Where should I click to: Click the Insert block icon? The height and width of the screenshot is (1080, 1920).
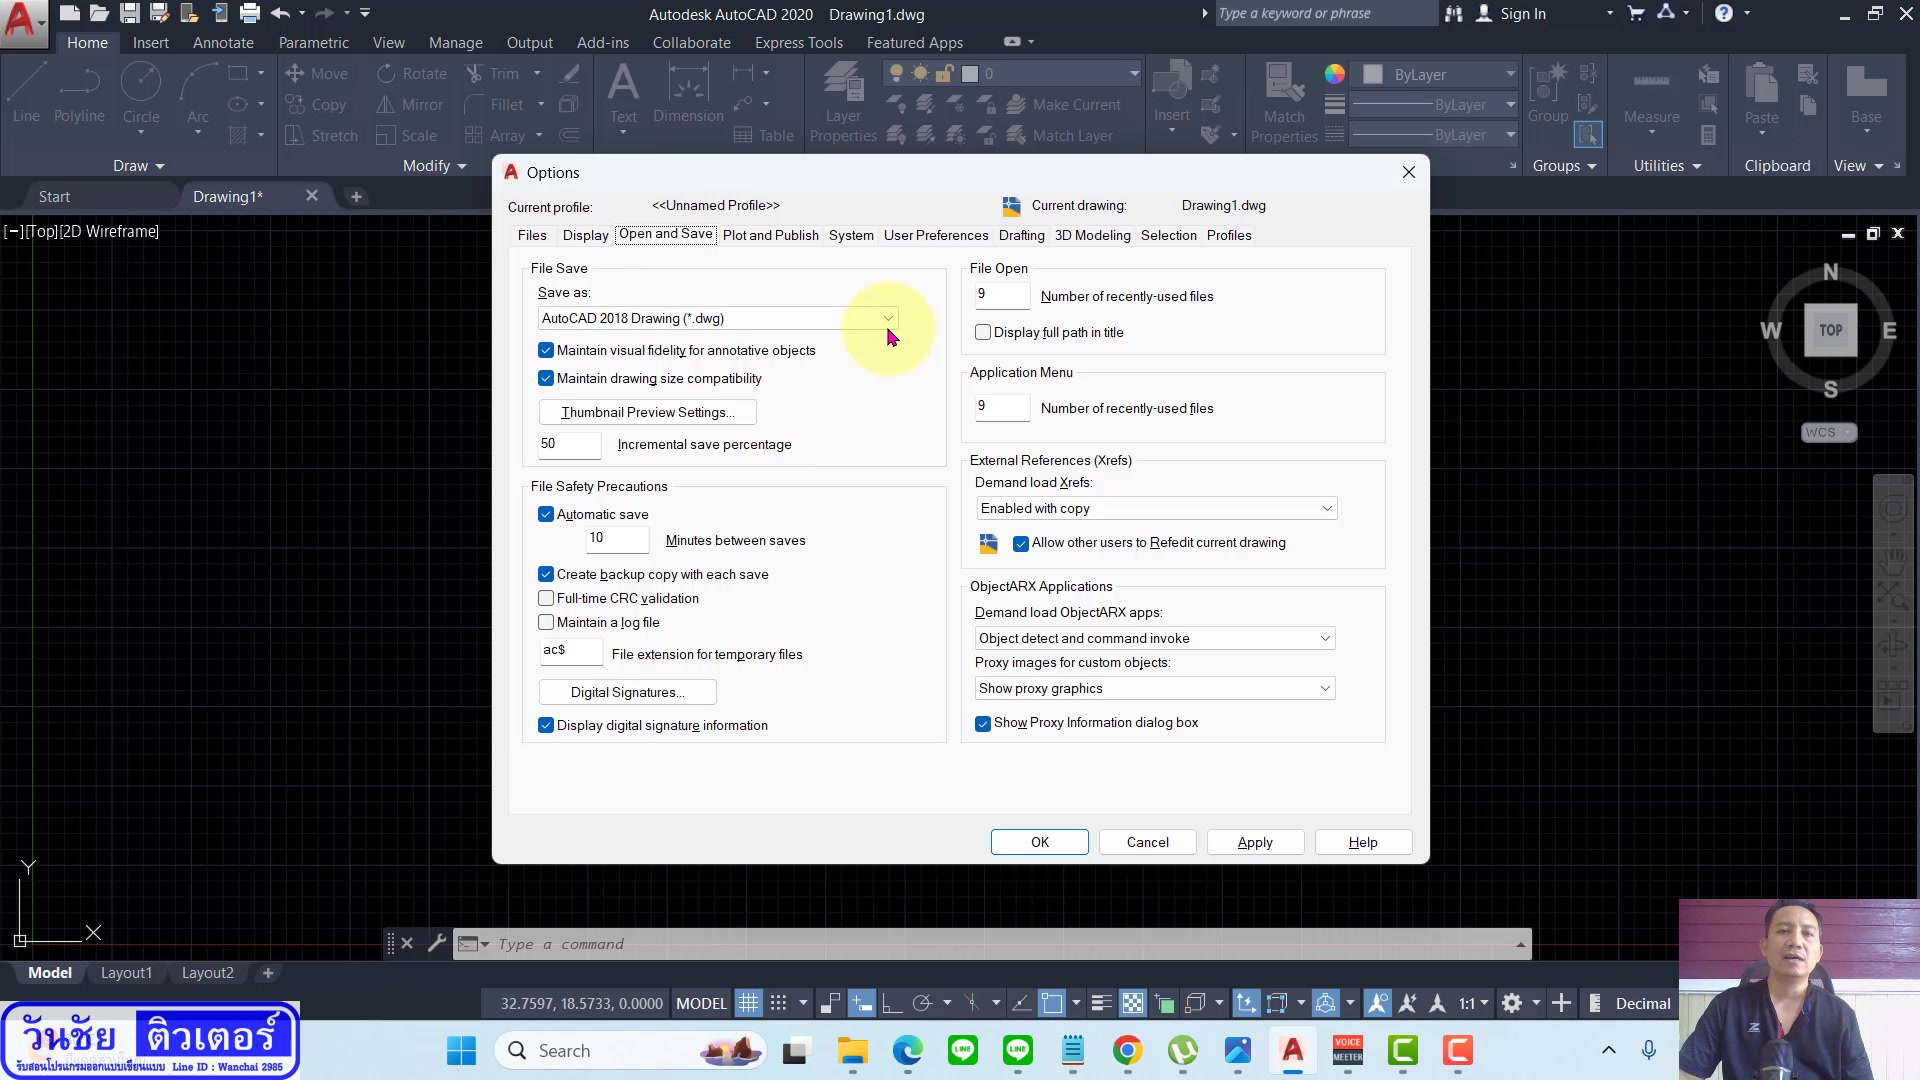pyautogui.click(x=1171, y=93)
